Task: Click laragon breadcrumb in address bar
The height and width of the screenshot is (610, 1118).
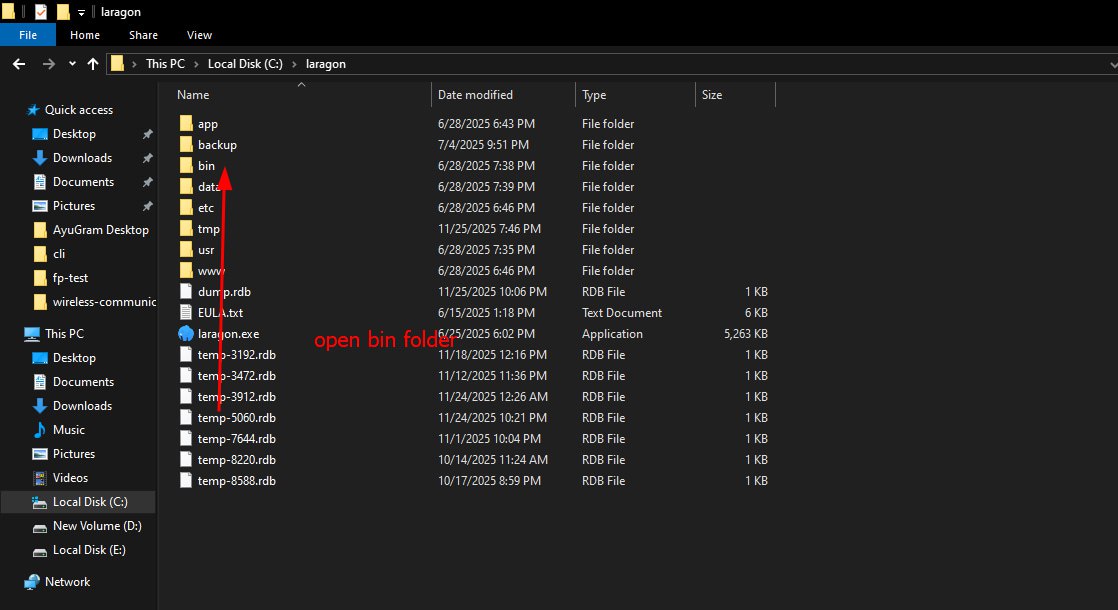Action: (326, 64)
